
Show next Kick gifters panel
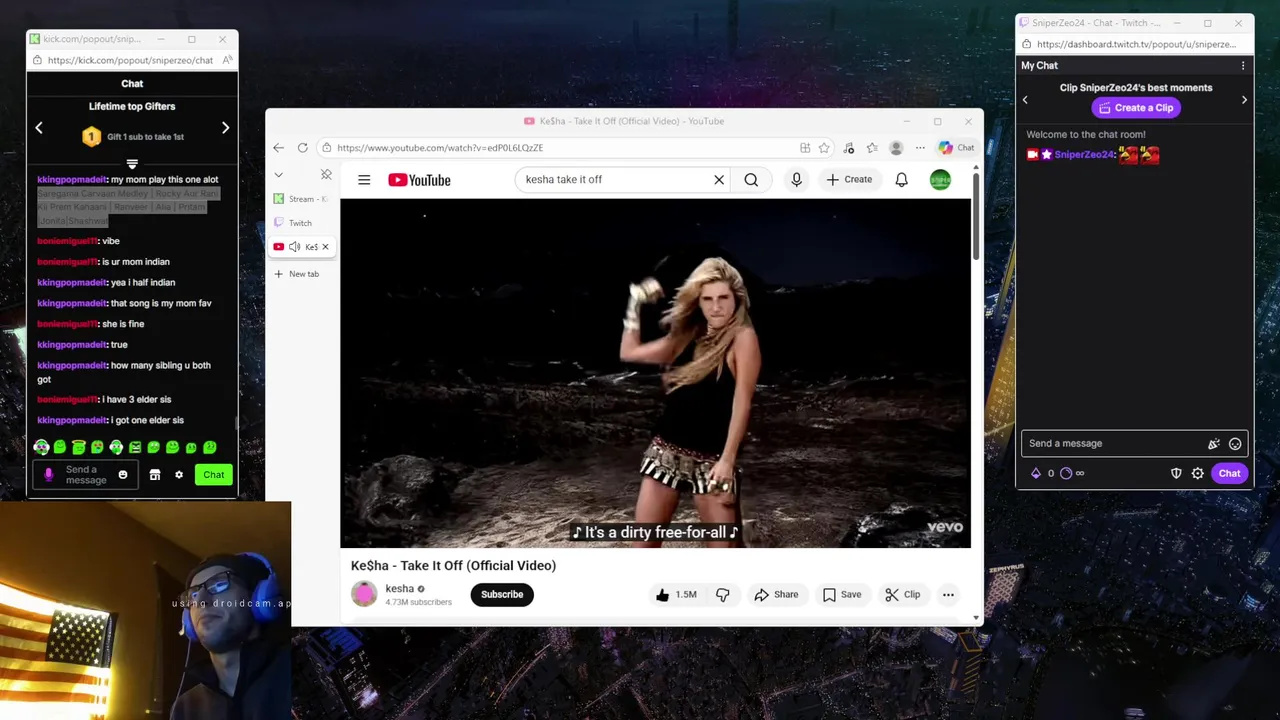click(x=225, y=128)
